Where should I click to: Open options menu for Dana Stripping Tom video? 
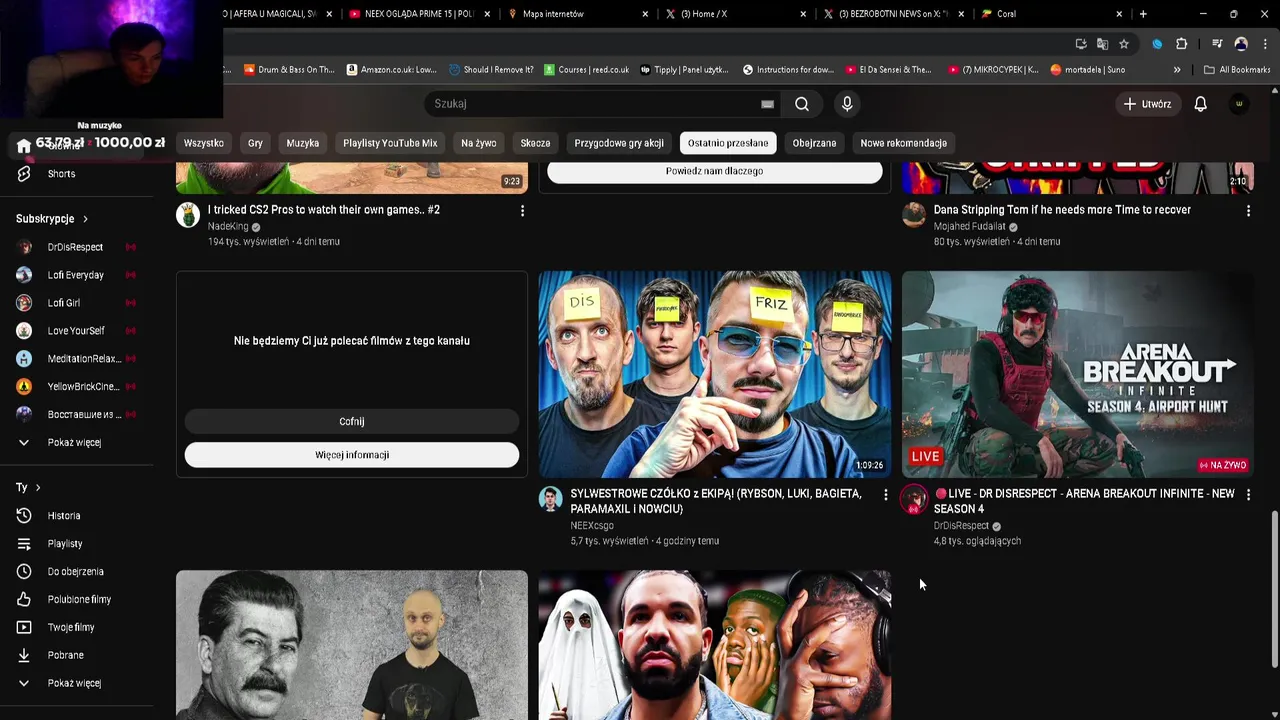(x=1248, y=211)
